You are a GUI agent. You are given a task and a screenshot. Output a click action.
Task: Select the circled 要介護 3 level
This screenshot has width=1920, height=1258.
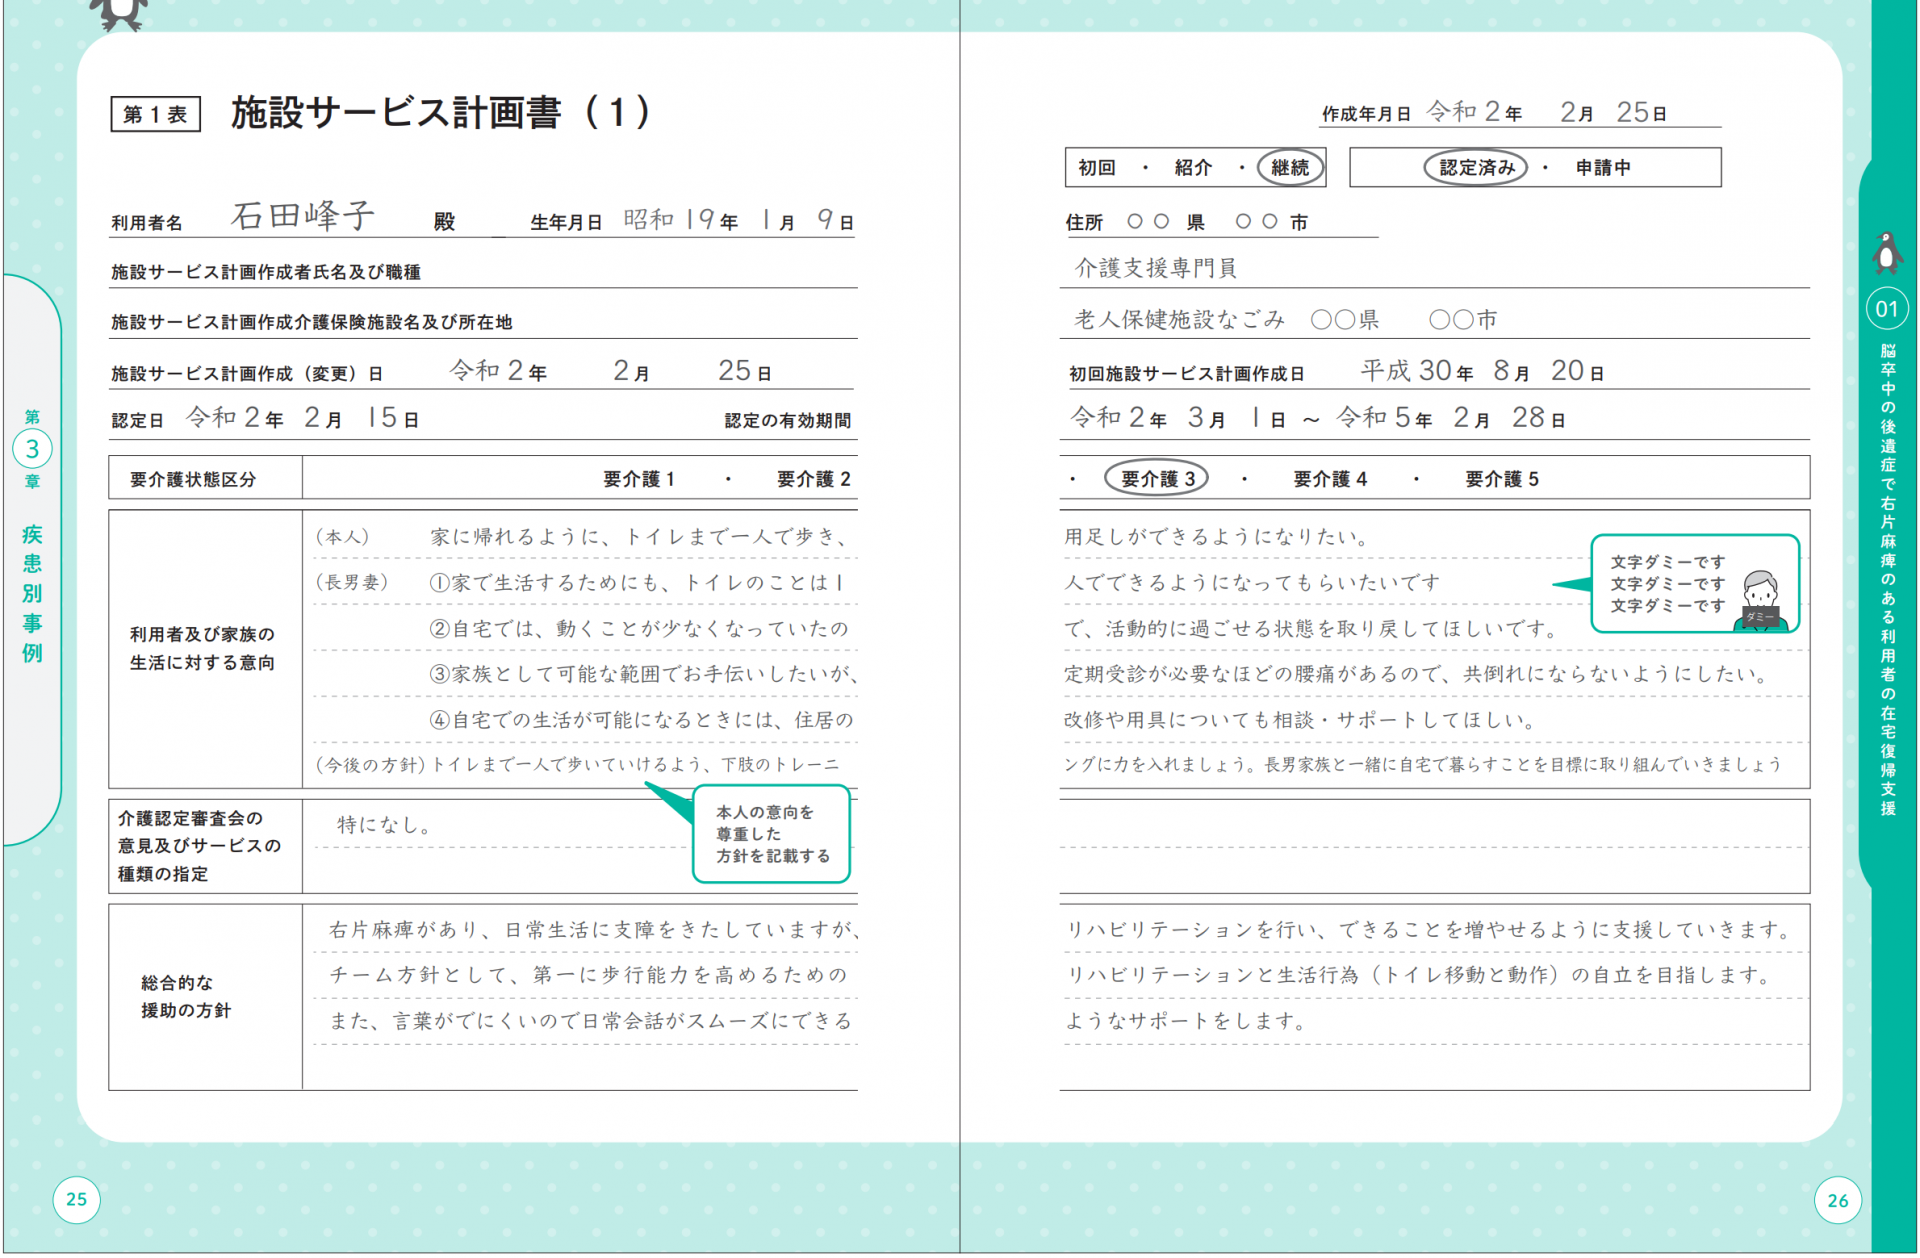tap(1157, 479)
